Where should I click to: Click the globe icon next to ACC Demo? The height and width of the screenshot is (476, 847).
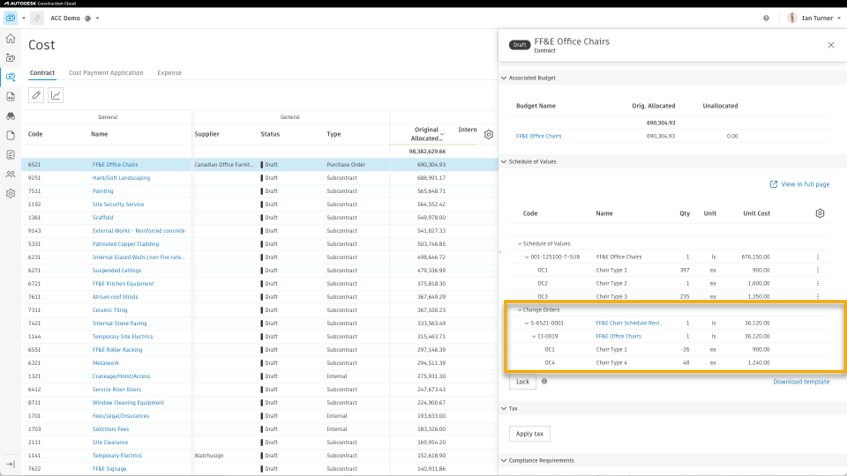(x=88, y=18)
